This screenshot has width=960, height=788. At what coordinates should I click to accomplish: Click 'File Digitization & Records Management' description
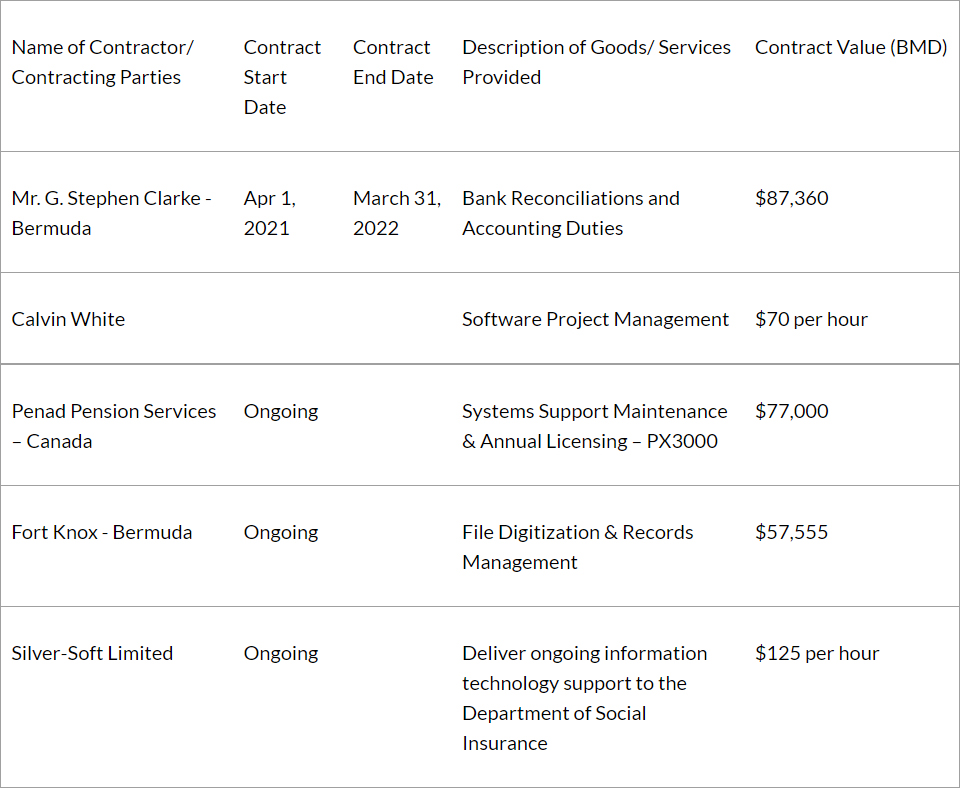pos(577,547)
